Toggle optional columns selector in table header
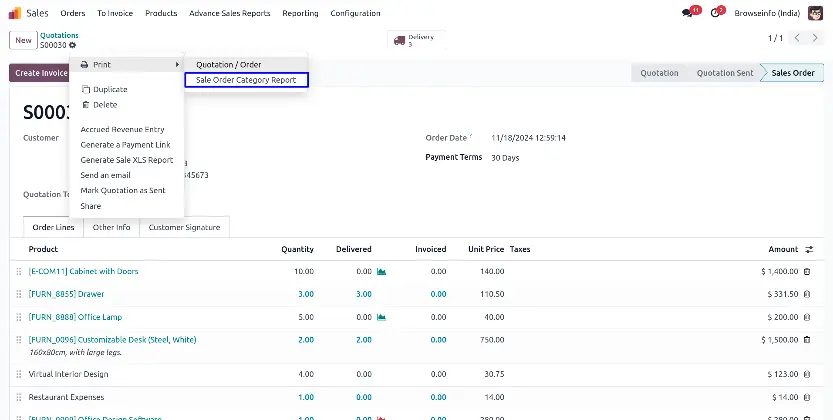The width and height of the screenshot is (833, 420). click(x=809, y=249)
